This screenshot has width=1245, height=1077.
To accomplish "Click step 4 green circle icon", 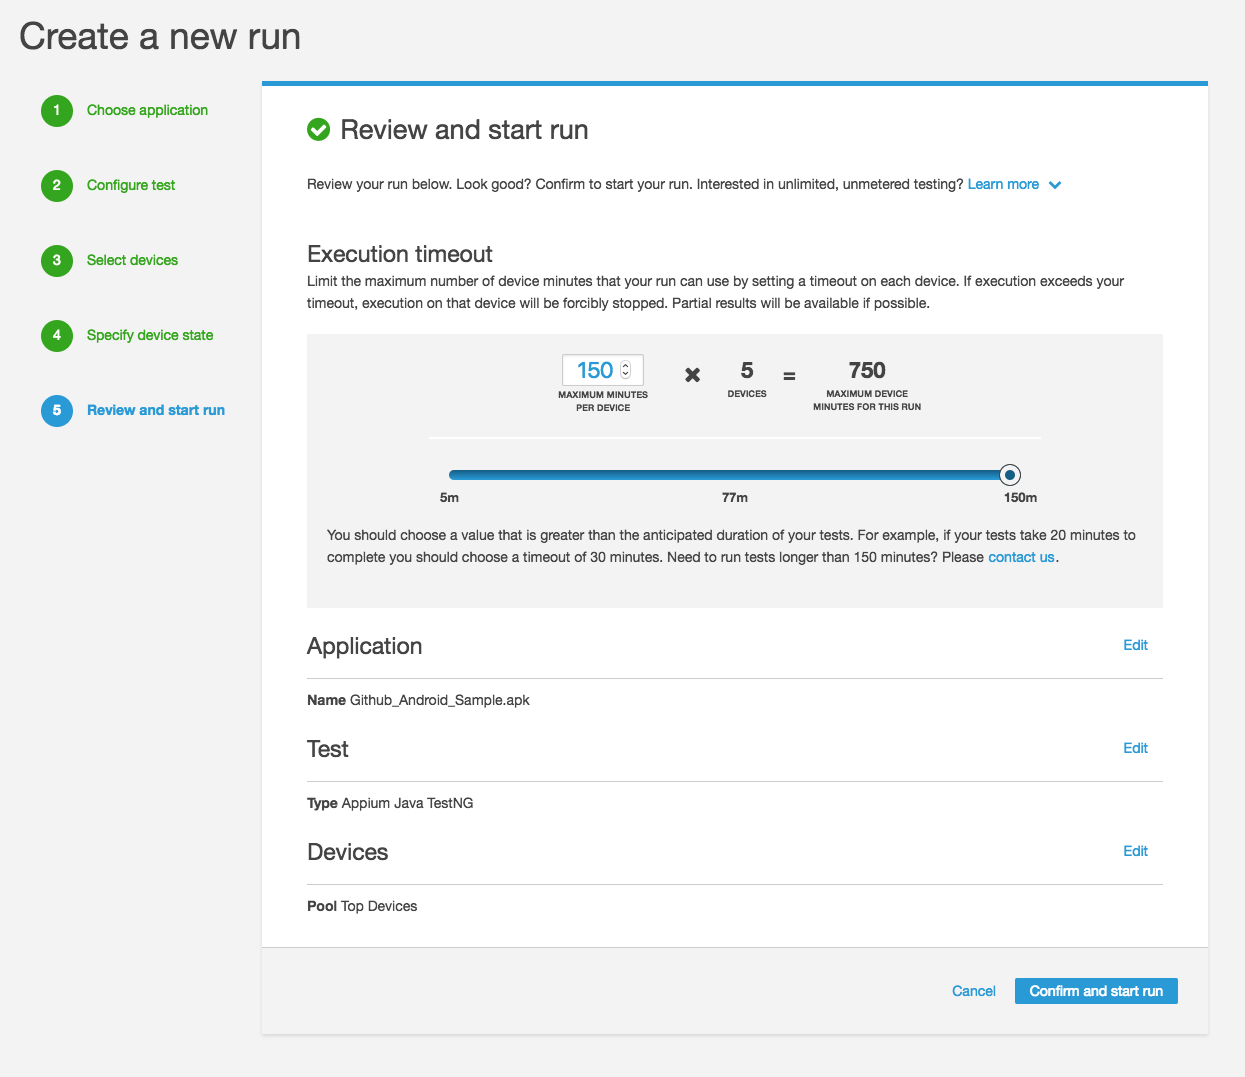I will pos(57,336).
